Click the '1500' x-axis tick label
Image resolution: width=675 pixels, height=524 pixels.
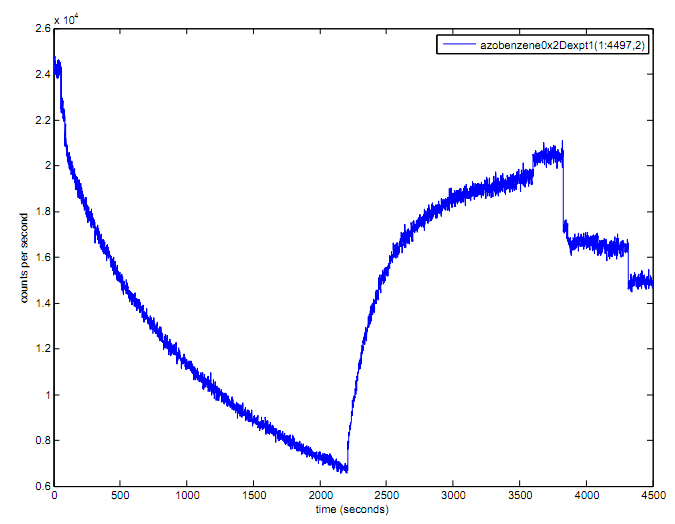253,495
